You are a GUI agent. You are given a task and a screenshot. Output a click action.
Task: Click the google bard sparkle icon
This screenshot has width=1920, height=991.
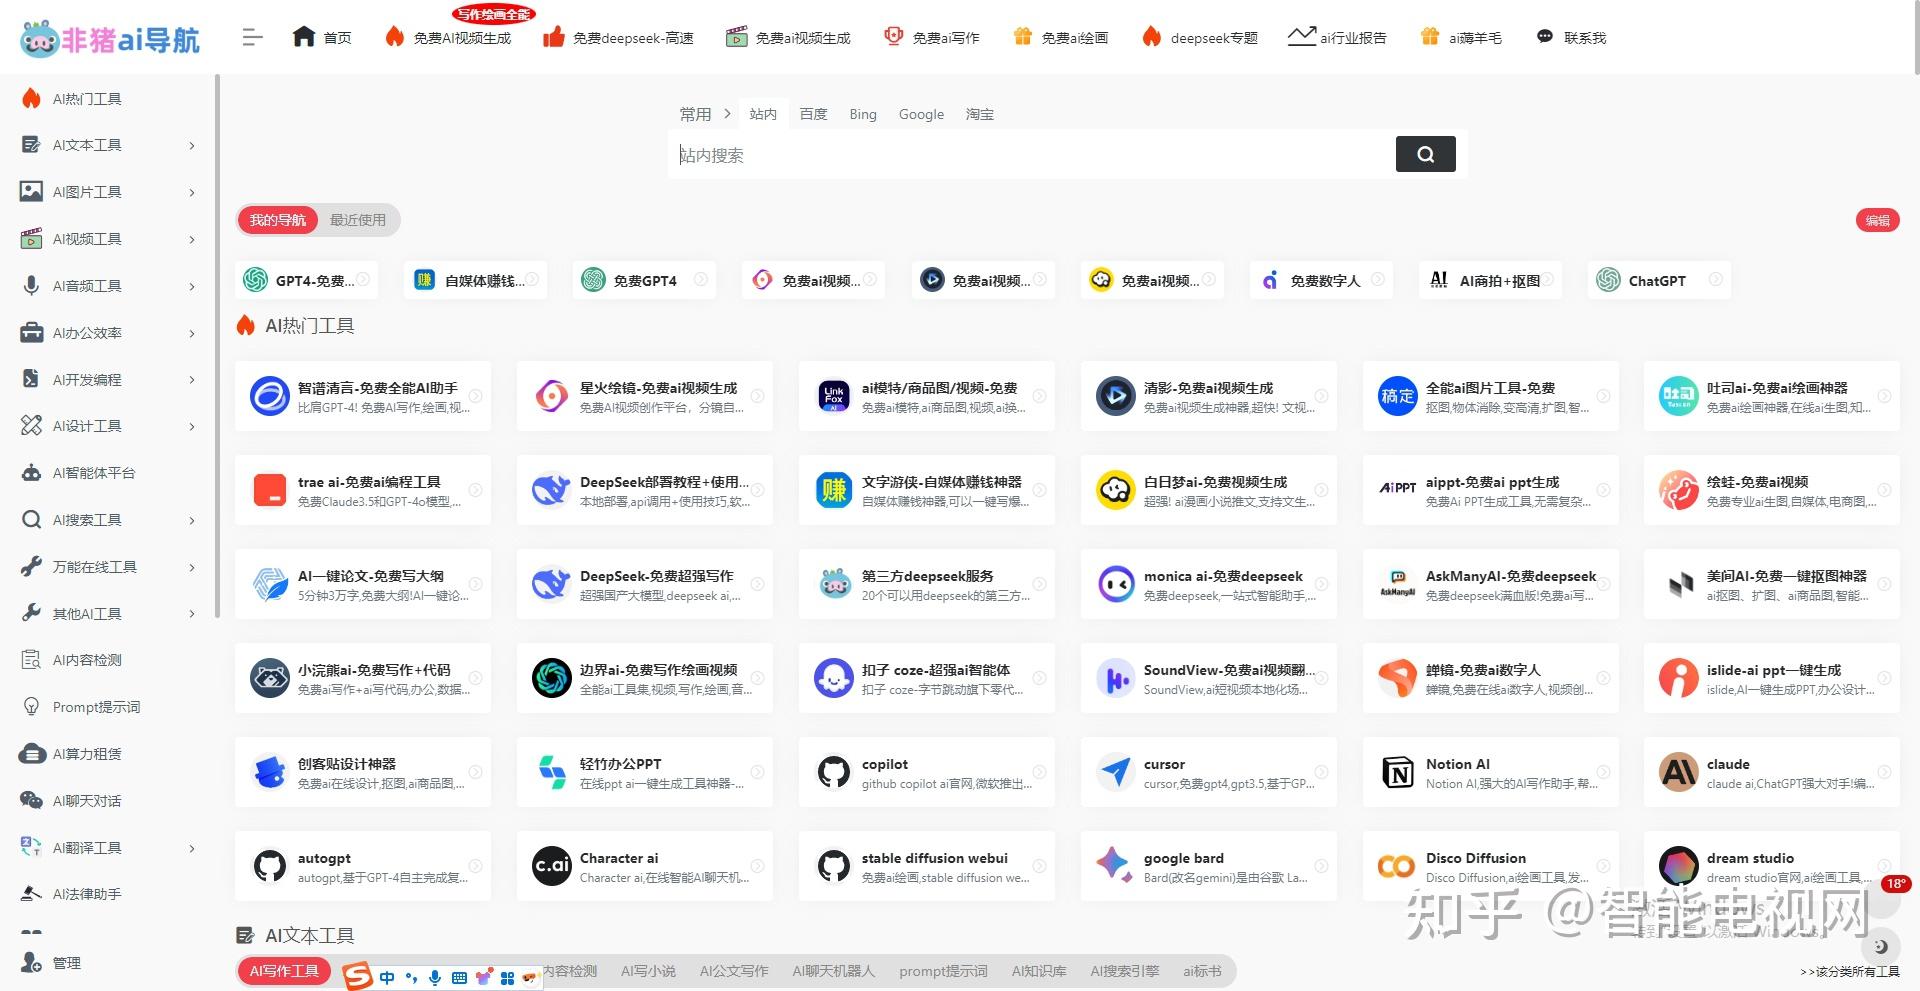1115,864
